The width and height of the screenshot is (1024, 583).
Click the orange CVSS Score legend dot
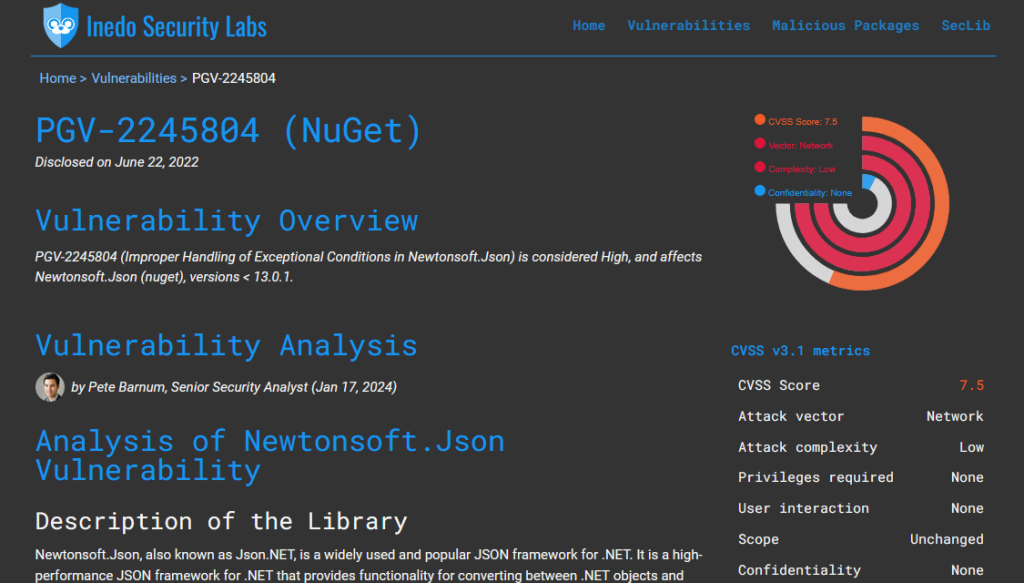(760, 121)
